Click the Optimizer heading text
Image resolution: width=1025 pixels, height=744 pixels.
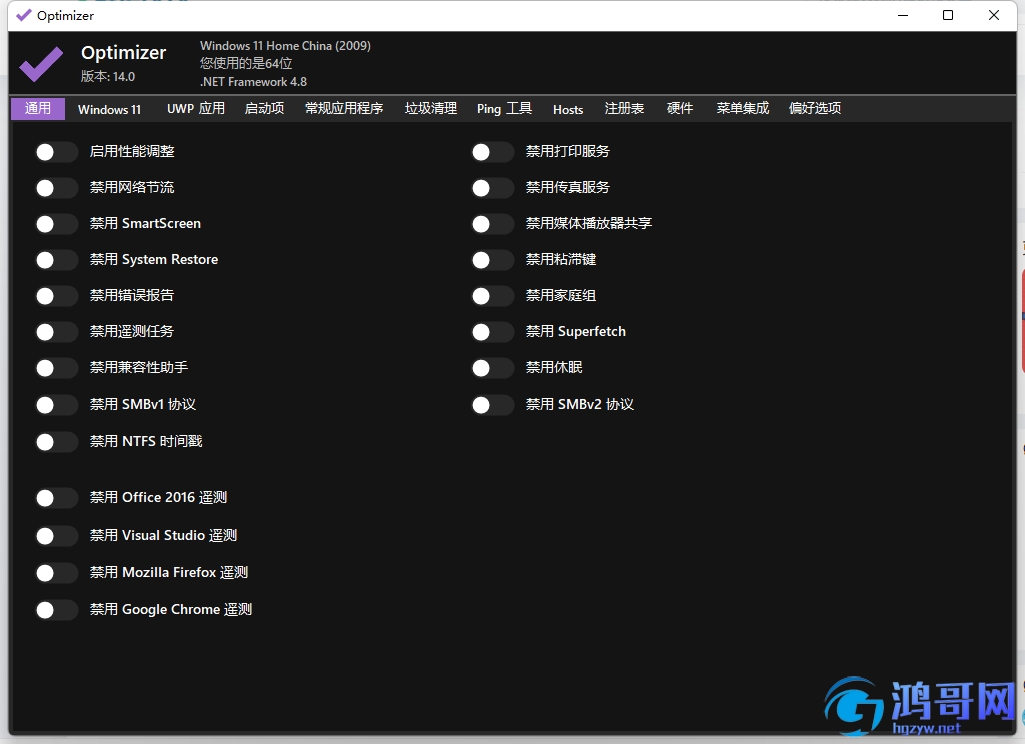pyautogui.click(x=124, y=52)
